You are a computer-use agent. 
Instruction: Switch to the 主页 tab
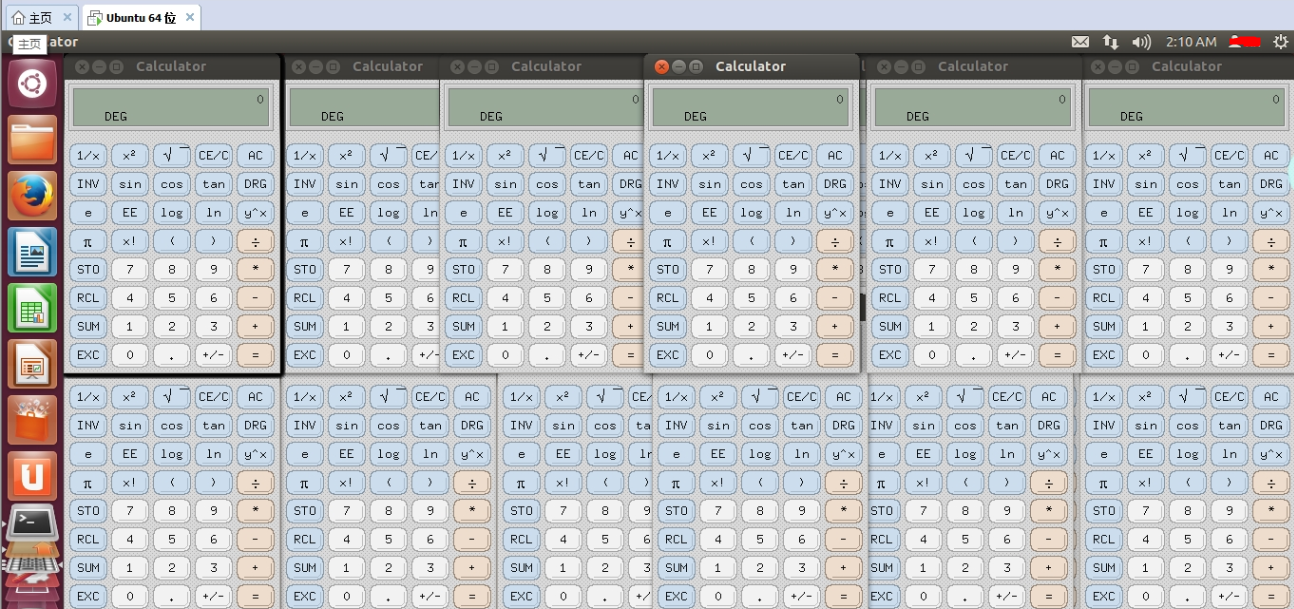40,17
